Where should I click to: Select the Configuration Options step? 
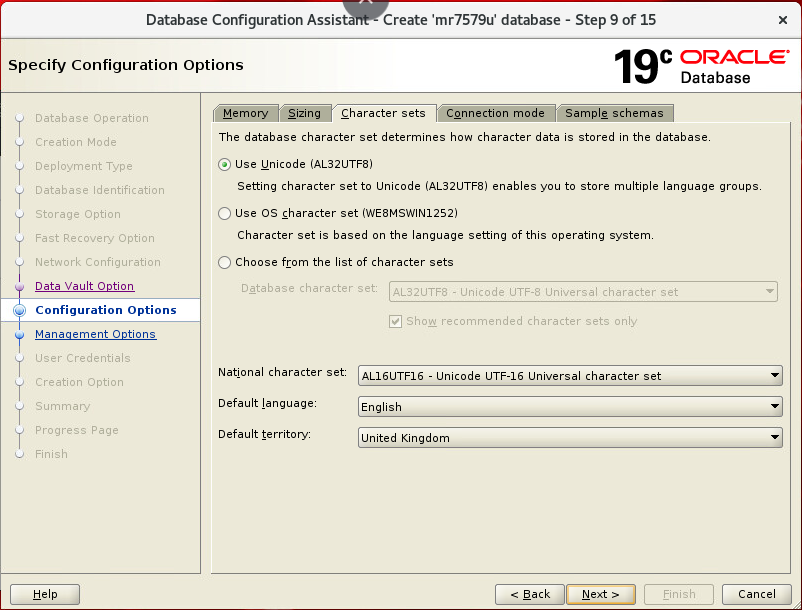pos(106,310)
